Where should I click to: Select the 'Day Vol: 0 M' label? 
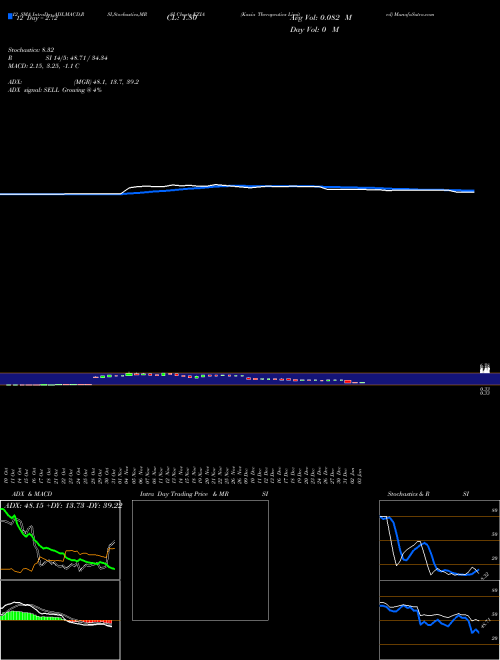pos(314,29)
